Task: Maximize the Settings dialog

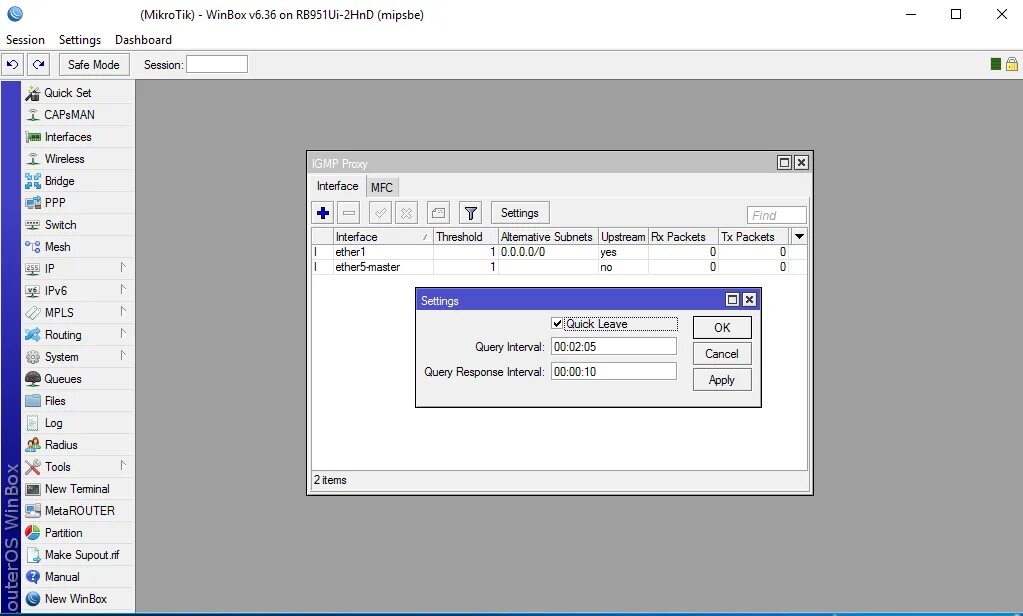Action: pyautogui.click(x=733, y=300)
